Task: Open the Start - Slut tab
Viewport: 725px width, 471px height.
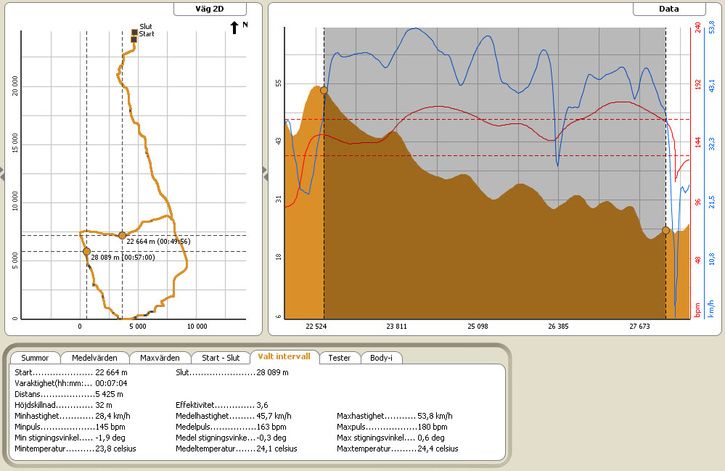Action: click(x=221, y=358)
